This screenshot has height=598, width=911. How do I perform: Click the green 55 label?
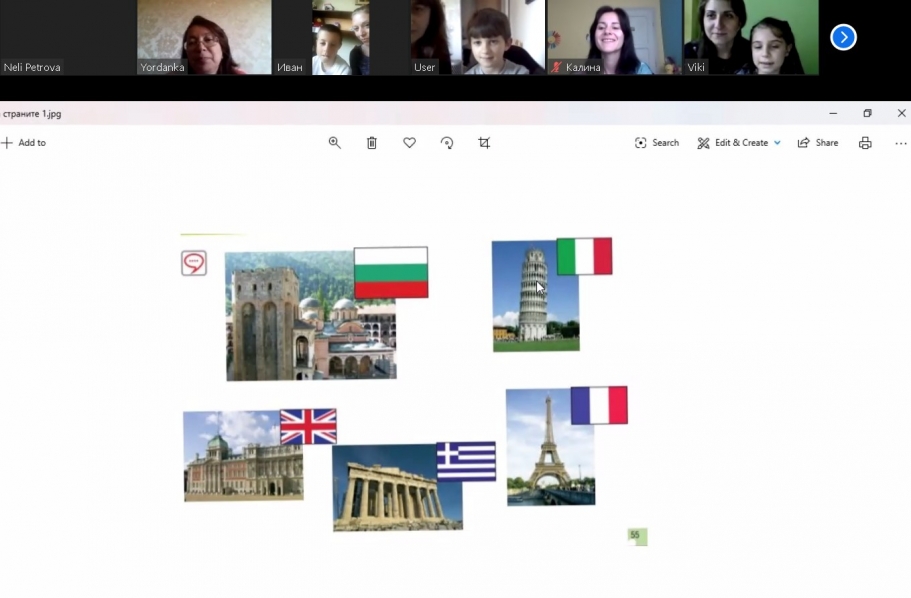coord(637,536)
